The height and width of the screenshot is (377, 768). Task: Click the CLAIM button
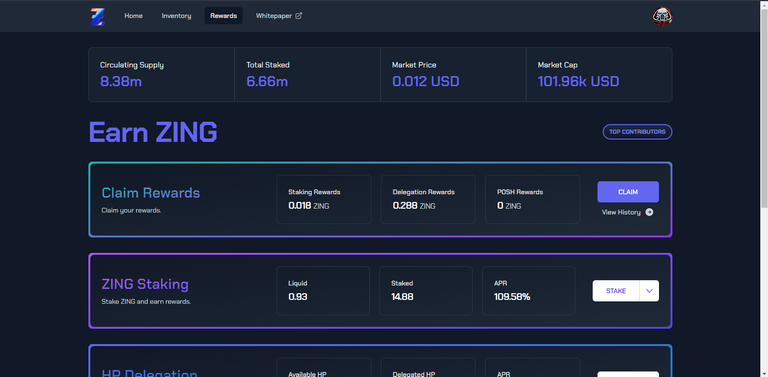point(628,192)
